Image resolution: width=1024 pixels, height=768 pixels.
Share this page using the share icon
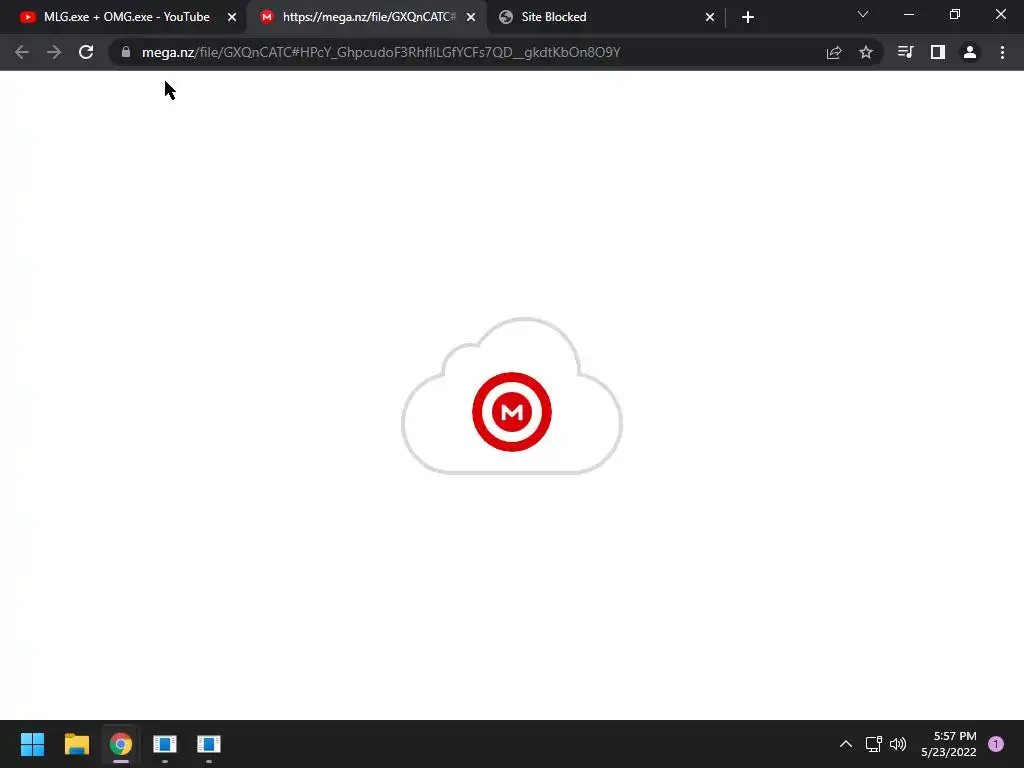(834, 52)
